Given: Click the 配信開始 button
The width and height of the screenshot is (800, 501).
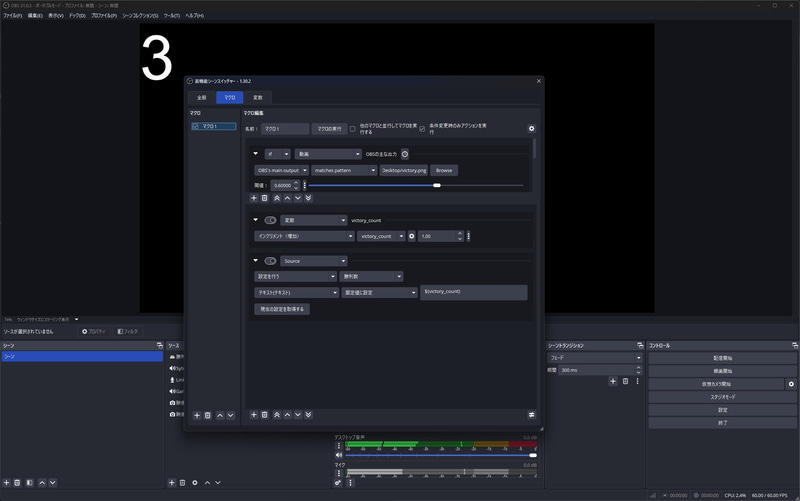Looking at the screenshot, I should 722,358.
